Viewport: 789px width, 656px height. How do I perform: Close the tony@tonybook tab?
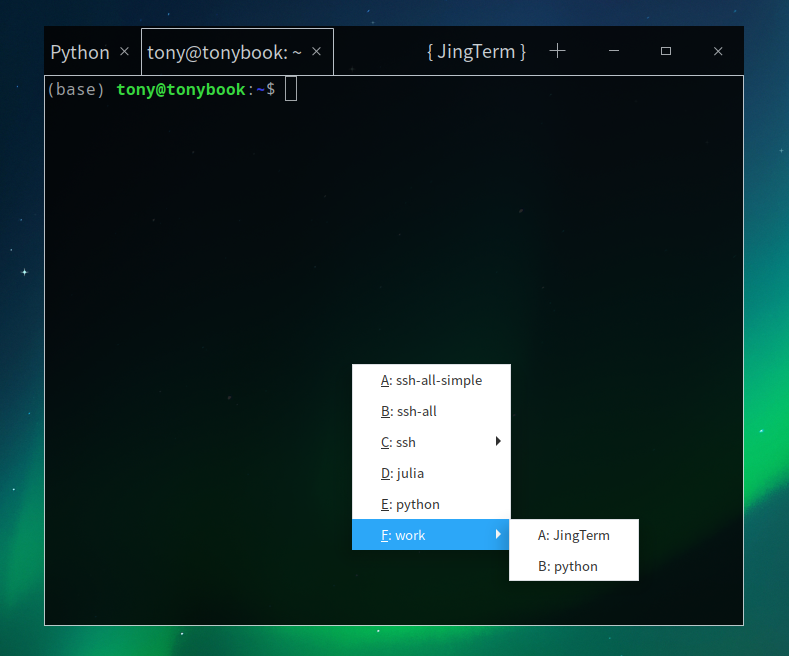point(317,51)
